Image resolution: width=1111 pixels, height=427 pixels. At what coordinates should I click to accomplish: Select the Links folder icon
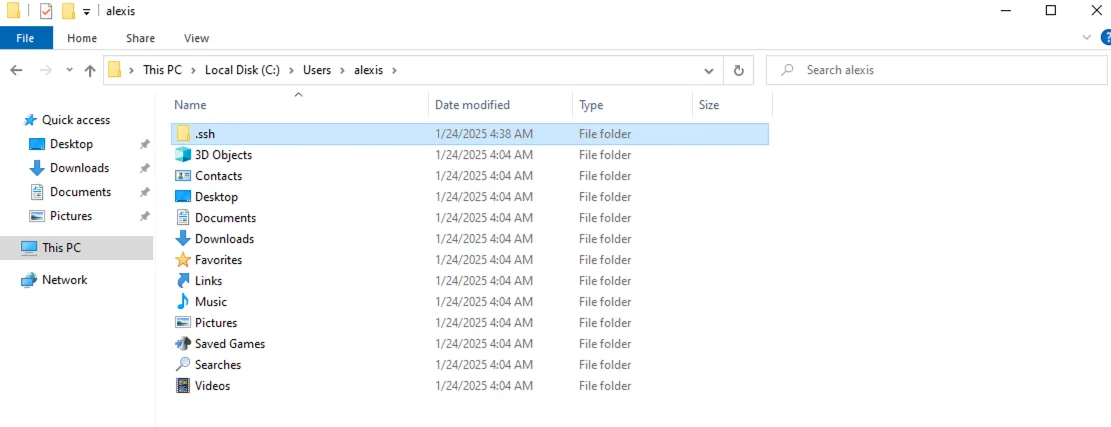184,280
